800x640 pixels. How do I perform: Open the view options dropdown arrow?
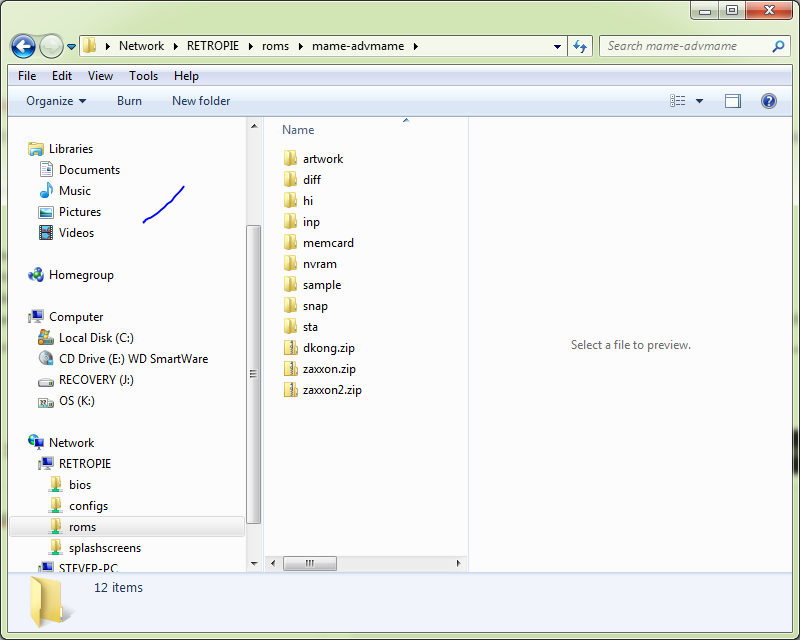[x=699, y=101]
